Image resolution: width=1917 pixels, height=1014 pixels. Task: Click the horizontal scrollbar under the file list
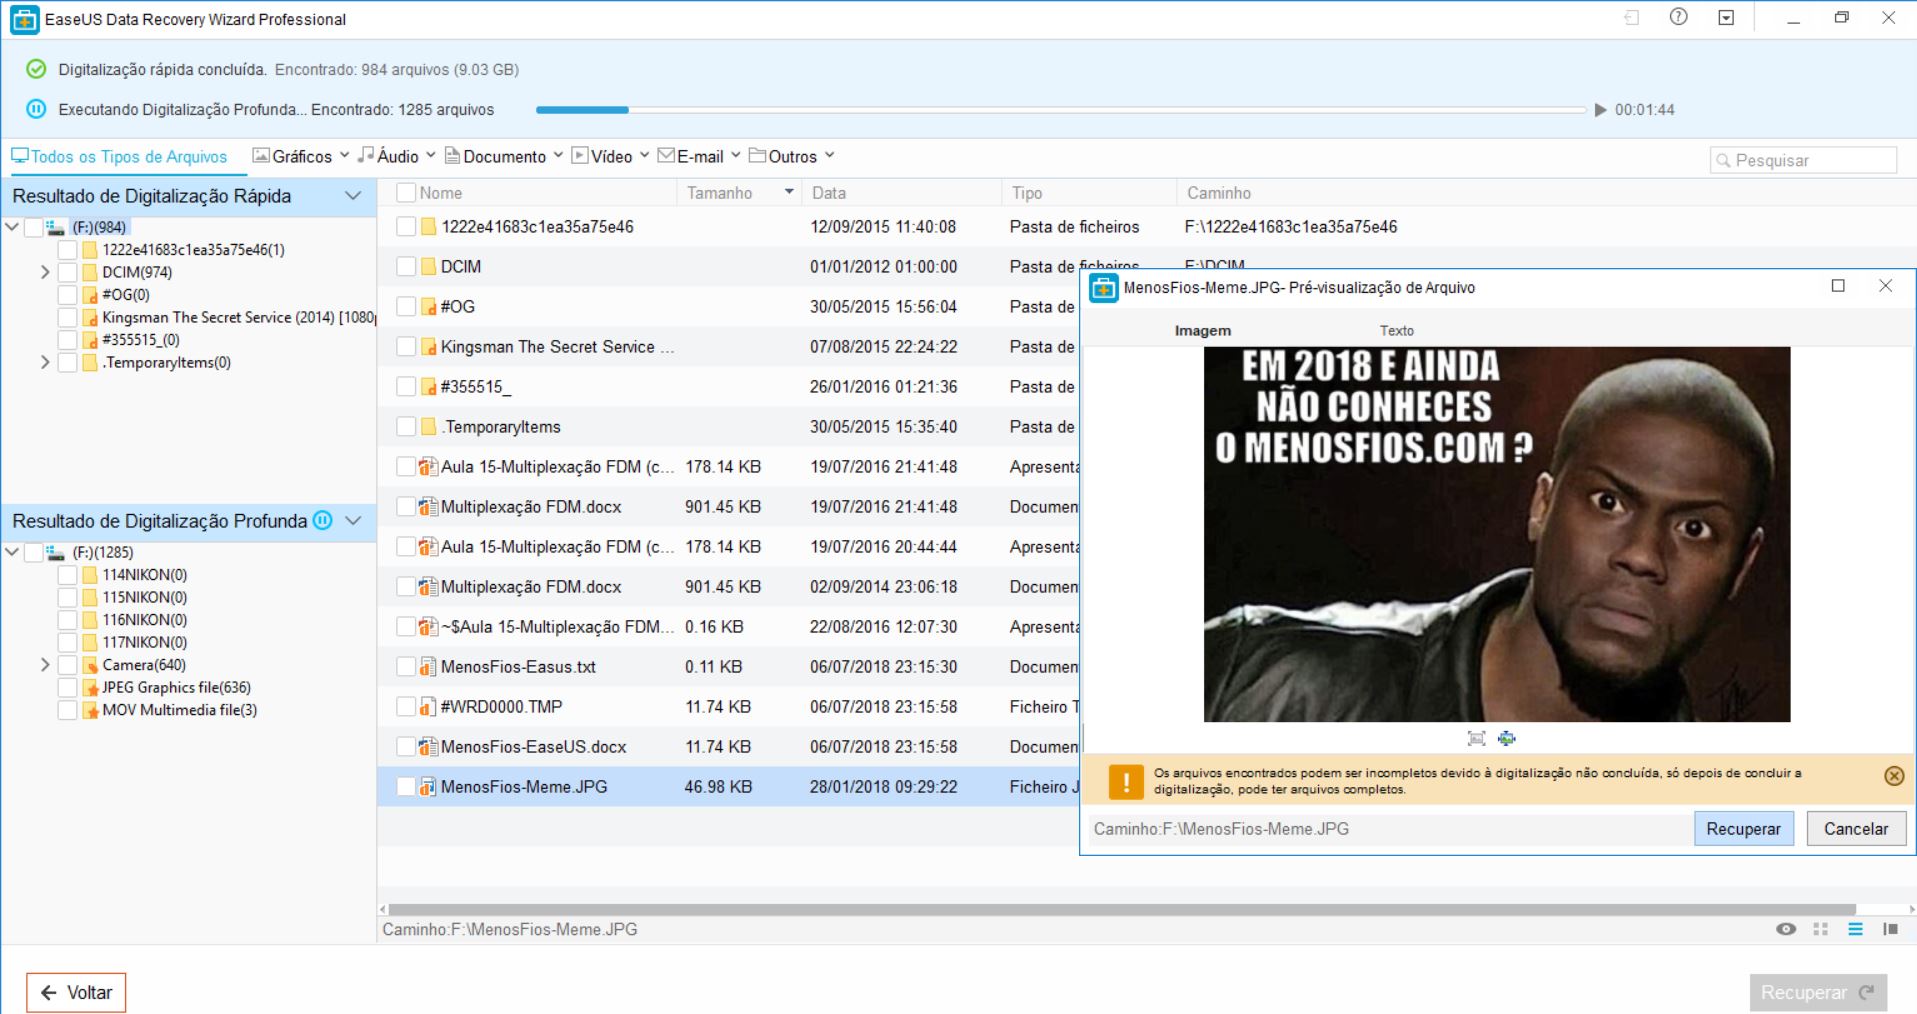point(1122,910)
